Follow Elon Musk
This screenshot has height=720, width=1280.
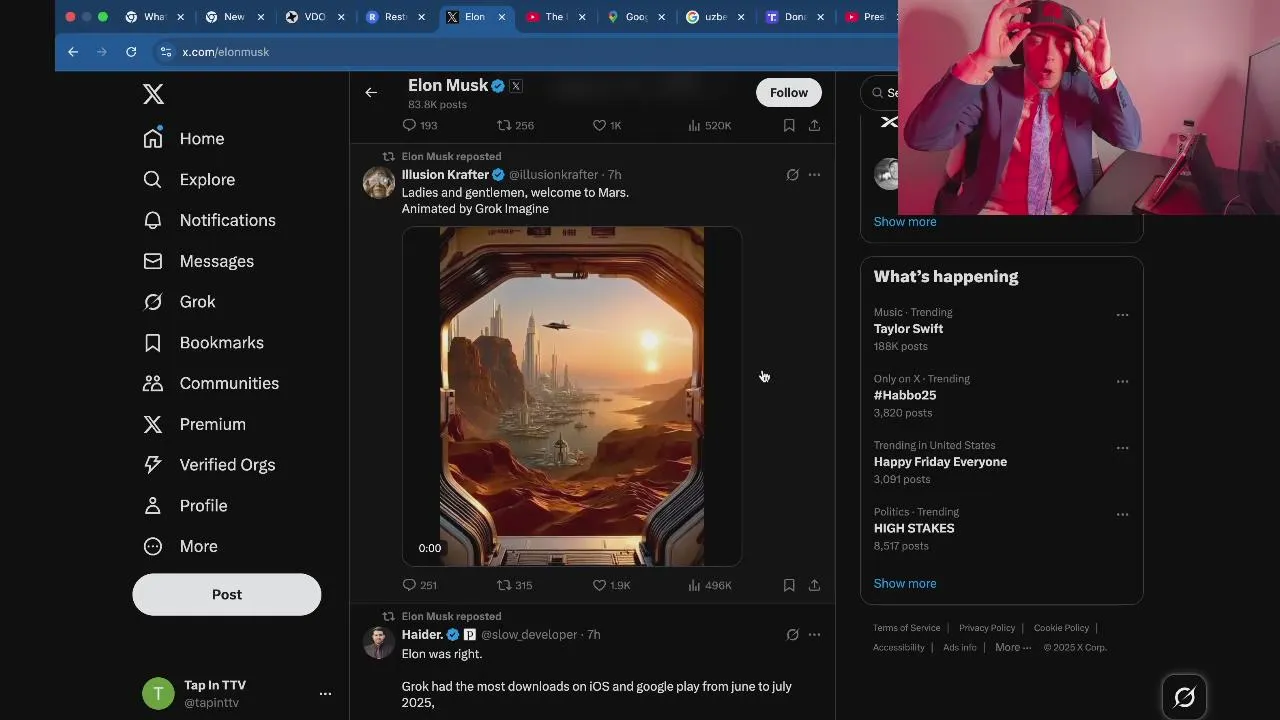(789, 92)
